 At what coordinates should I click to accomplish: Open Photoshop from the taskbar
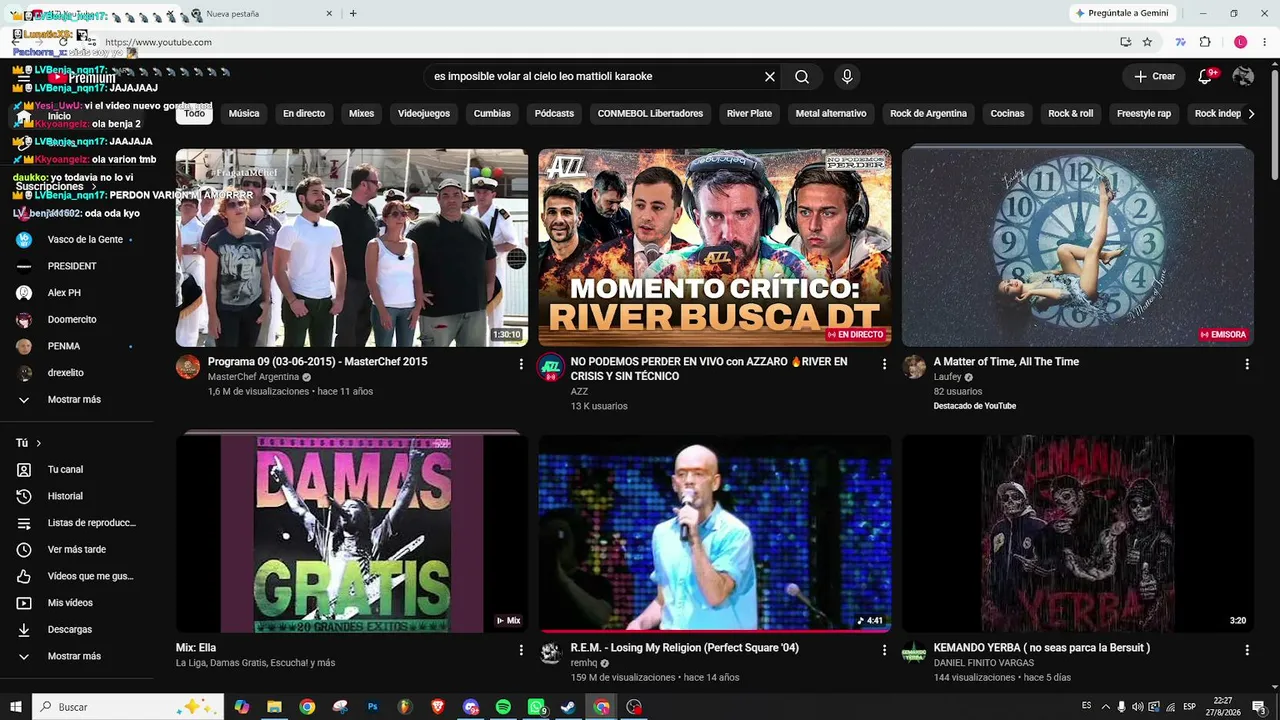(x=372, y=707)
